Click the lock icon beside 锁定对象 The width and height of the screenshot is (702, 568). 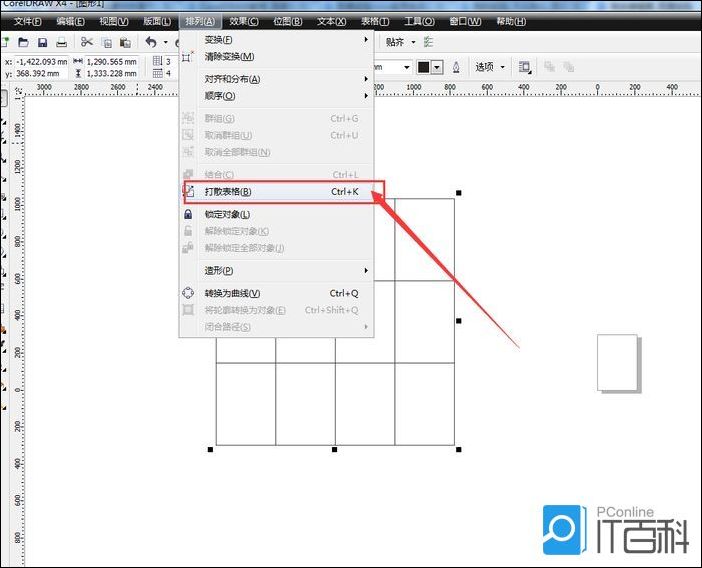pyautogui.click(x=188, y=214)
